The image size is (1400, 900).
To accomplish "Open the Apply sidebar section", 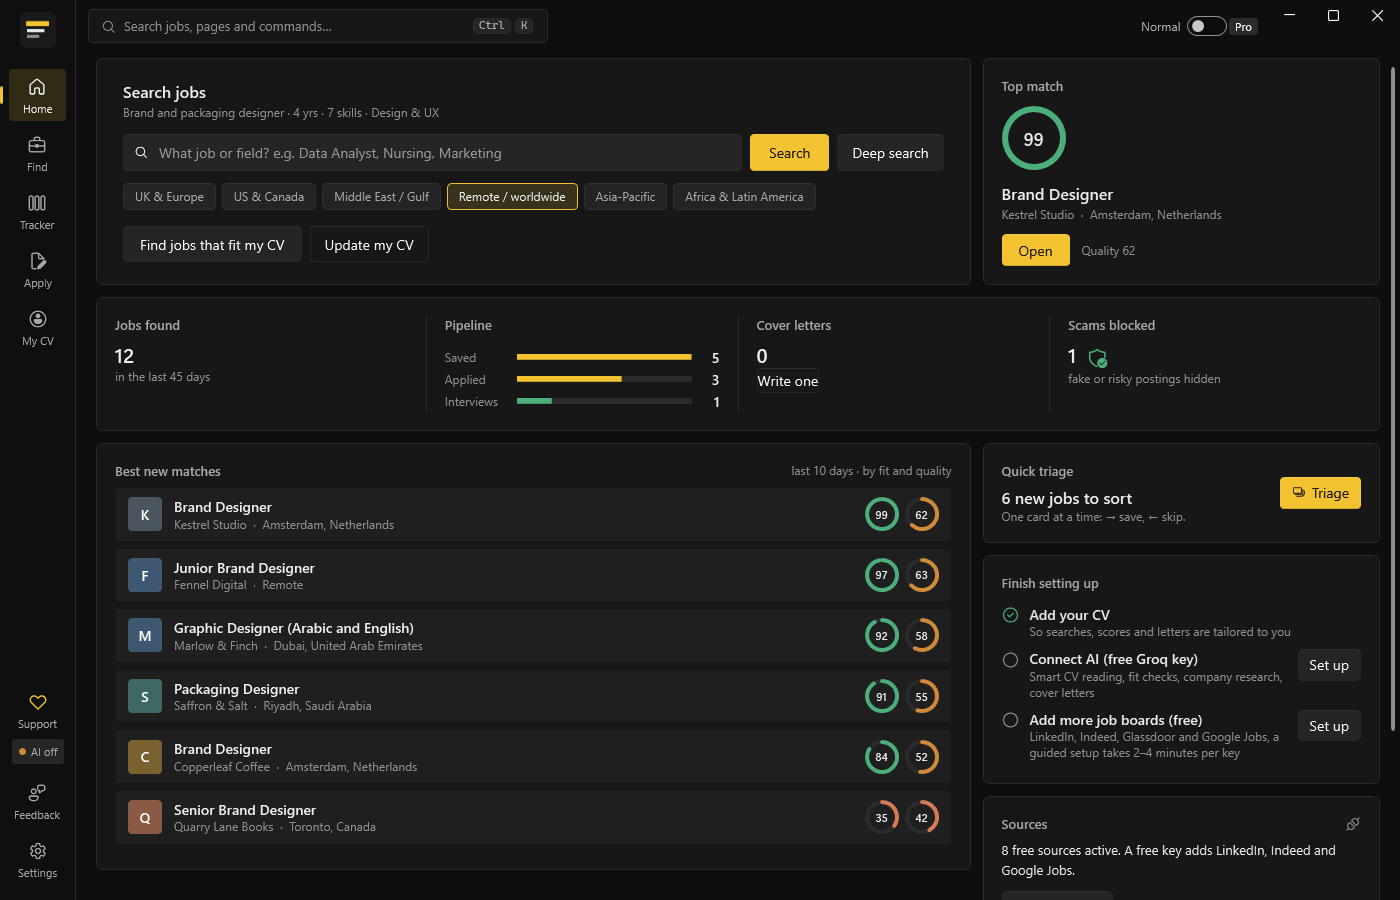I will tap(37, 269).
